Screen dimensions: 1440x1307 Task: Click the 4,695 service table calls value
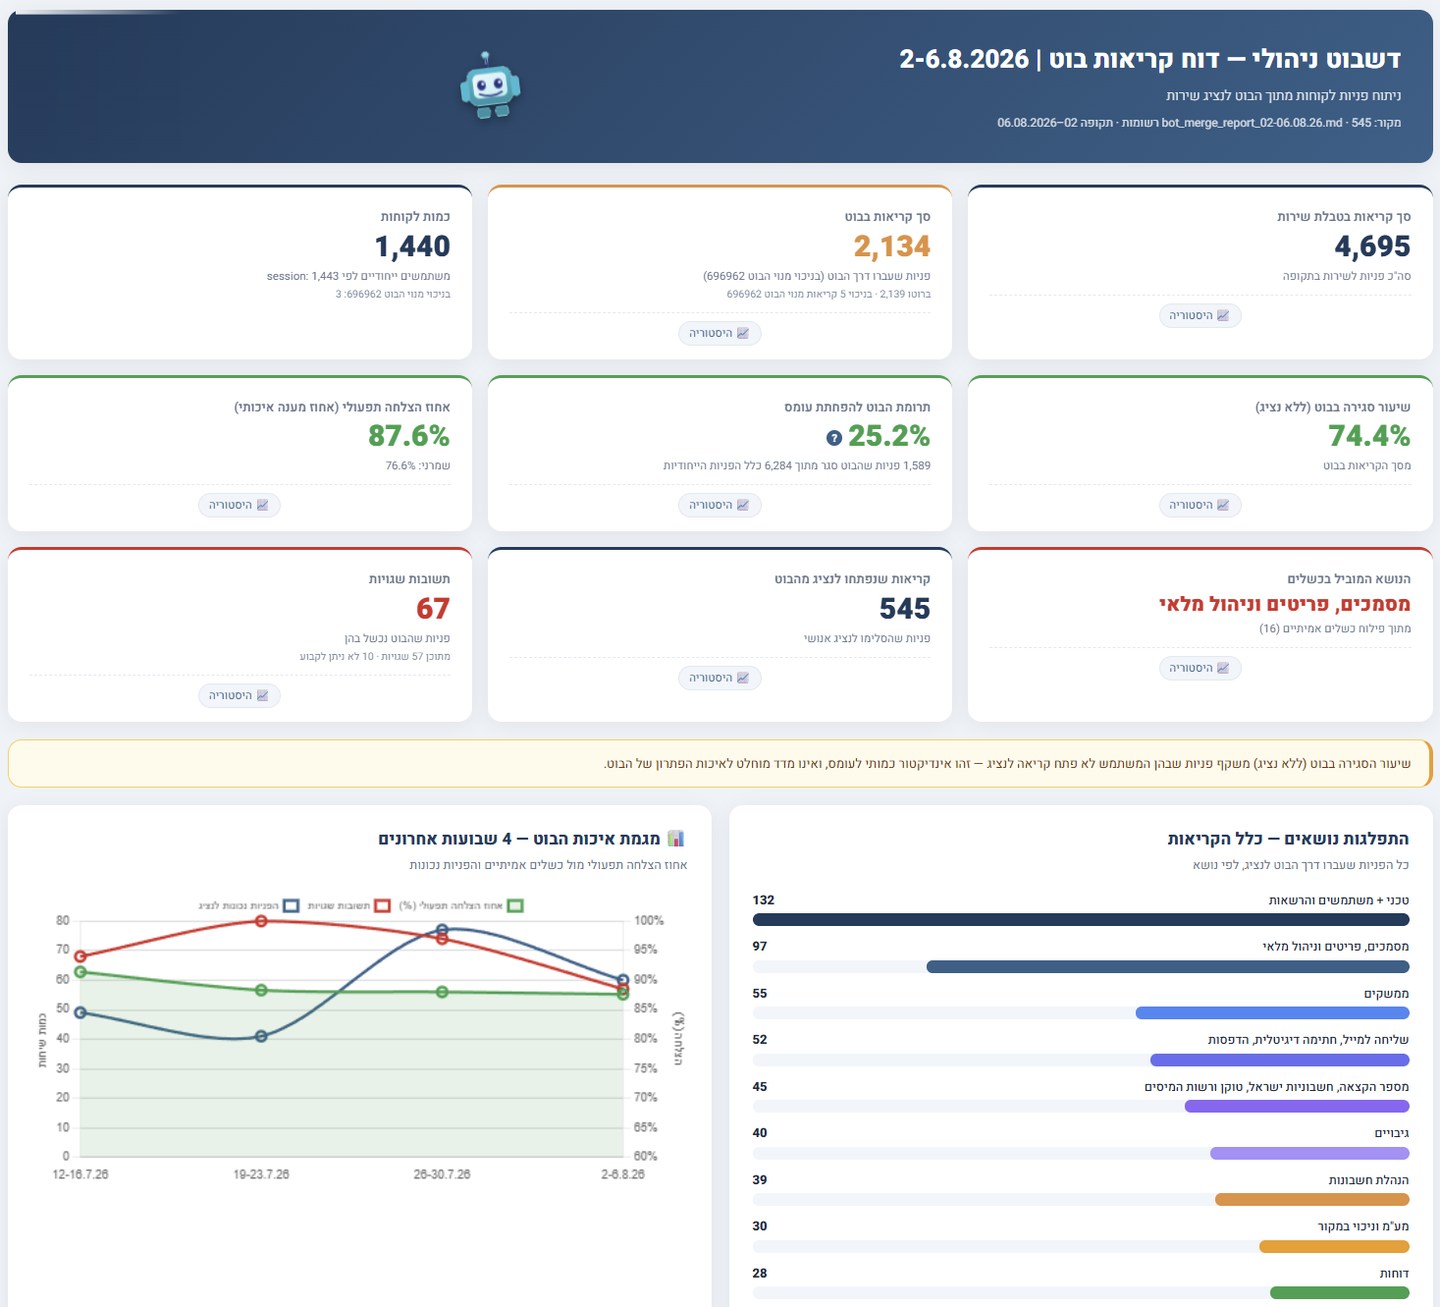click(1372, 246)
